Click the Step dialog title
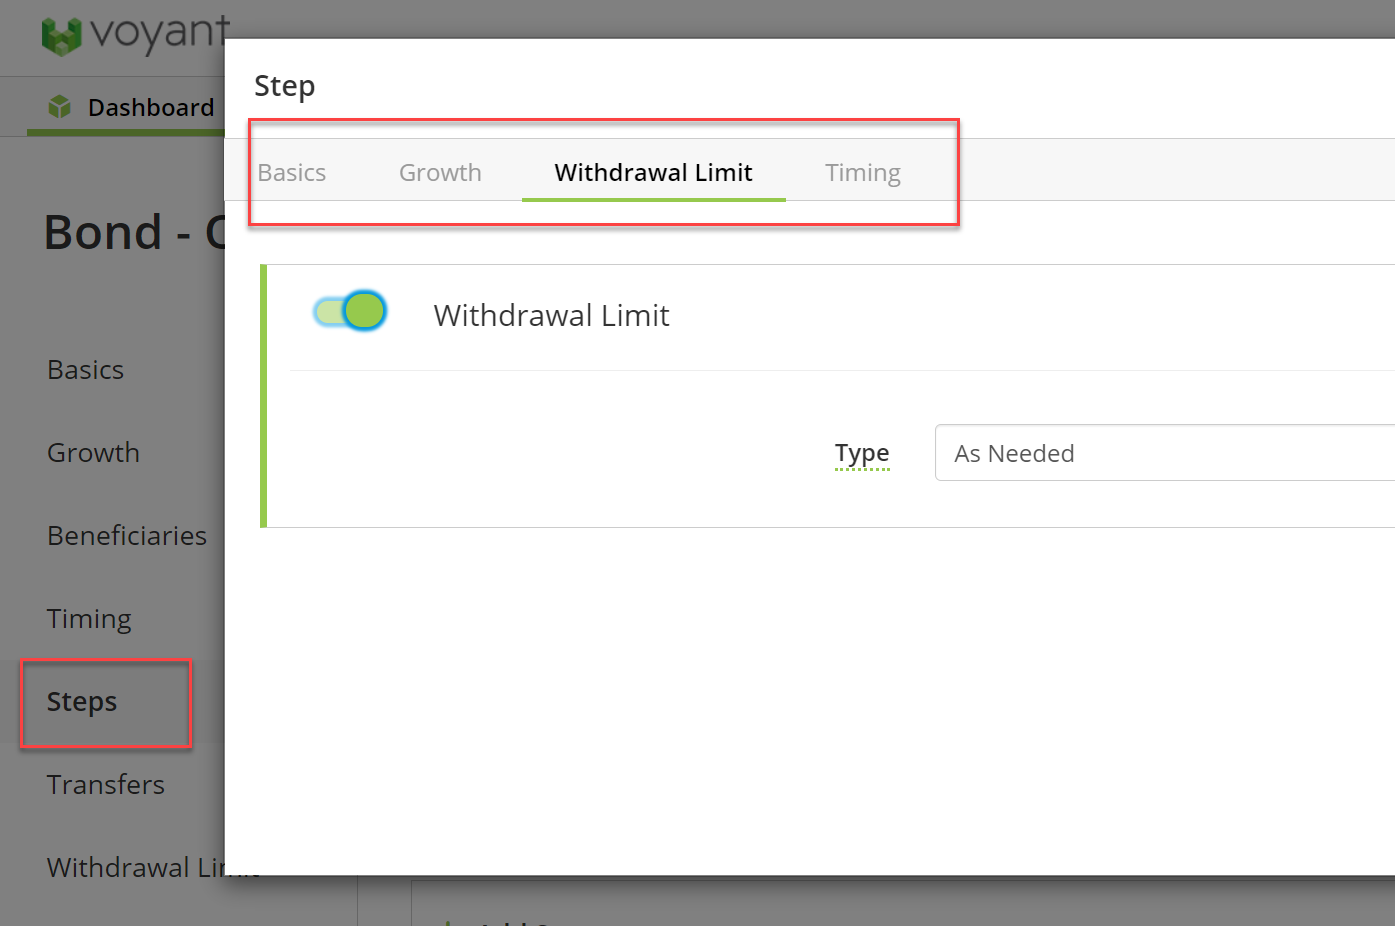This screenshot has height=926, width=1395. click(x=285, y=87)
